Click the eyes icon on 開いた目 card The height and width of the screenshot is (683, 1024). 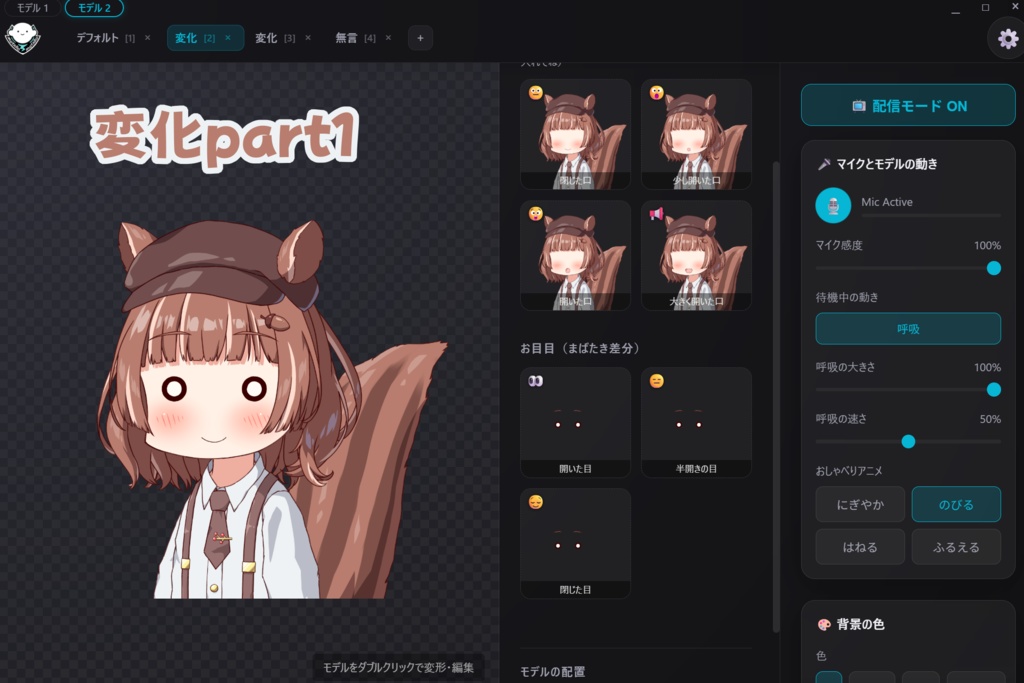[x=536, y=381]
